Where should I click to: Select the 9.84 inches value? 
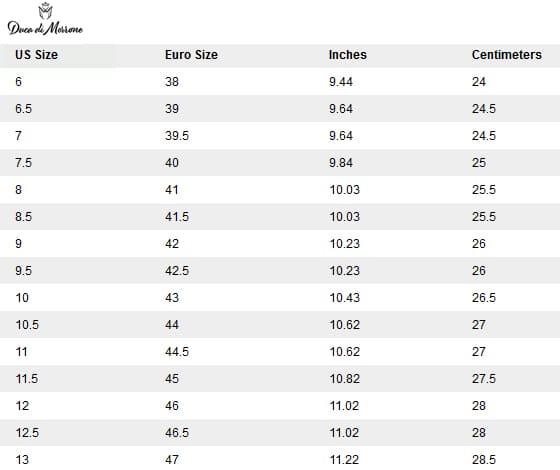point(341,163)
